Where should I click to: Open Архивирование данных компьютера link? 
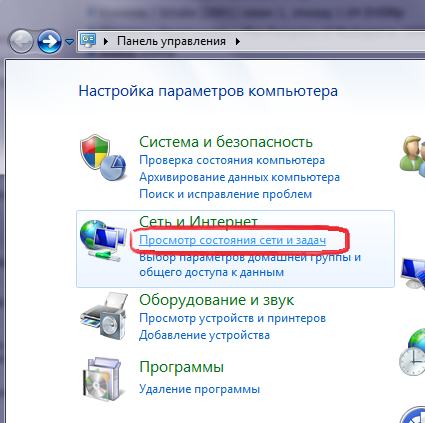[239, 177]
